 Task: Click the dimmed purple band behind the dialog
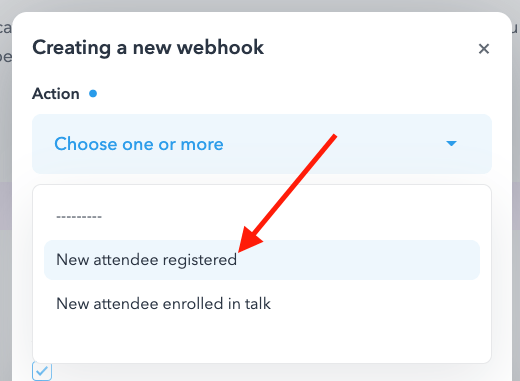click(x=6, y=206)
